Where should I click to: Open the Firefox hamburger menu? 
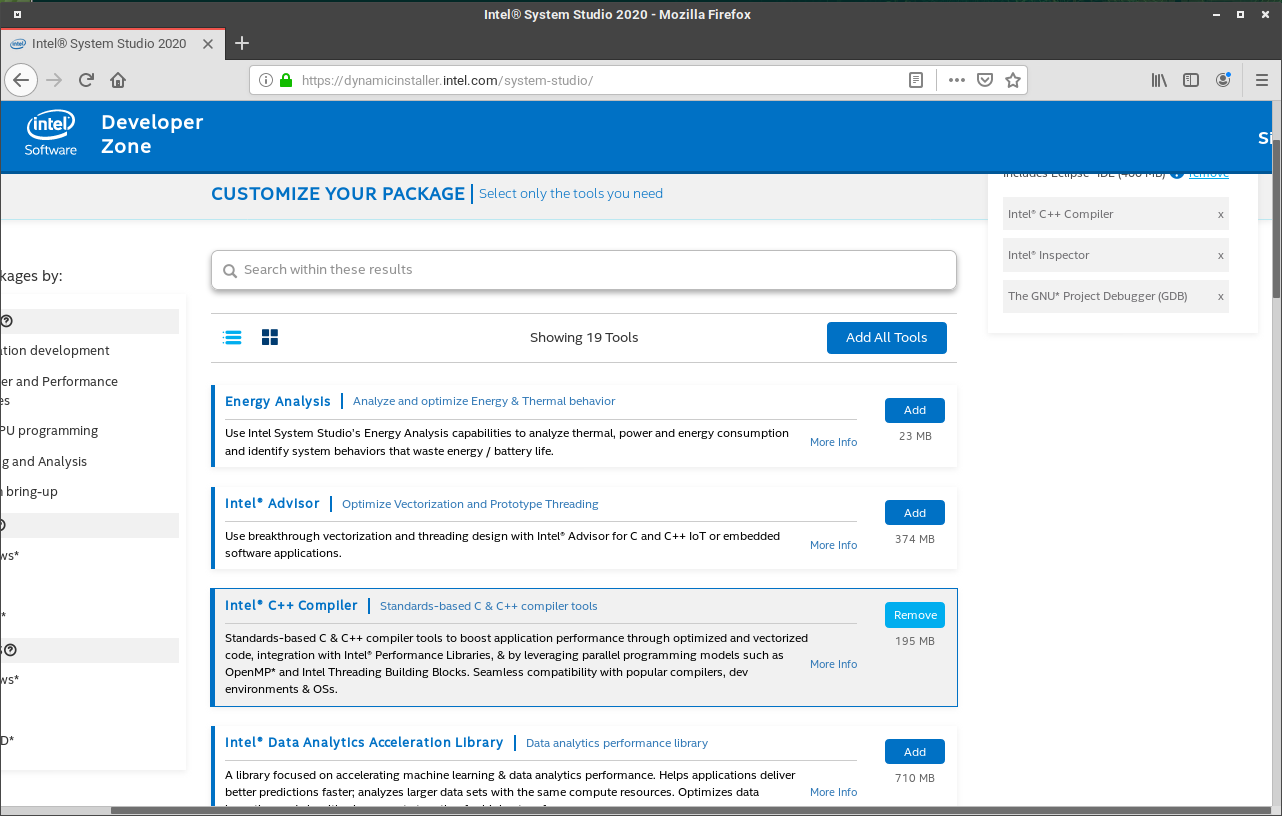[1261, 80]
